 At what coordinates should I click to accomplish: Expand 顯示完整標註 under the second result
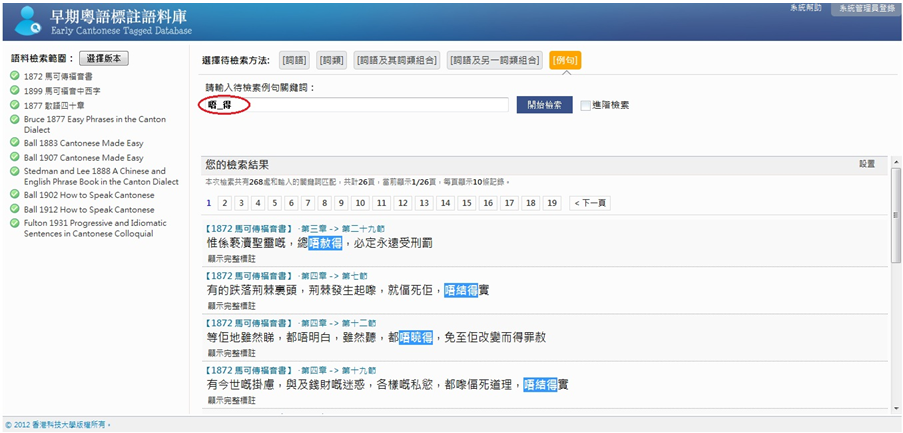coord(230,305)
